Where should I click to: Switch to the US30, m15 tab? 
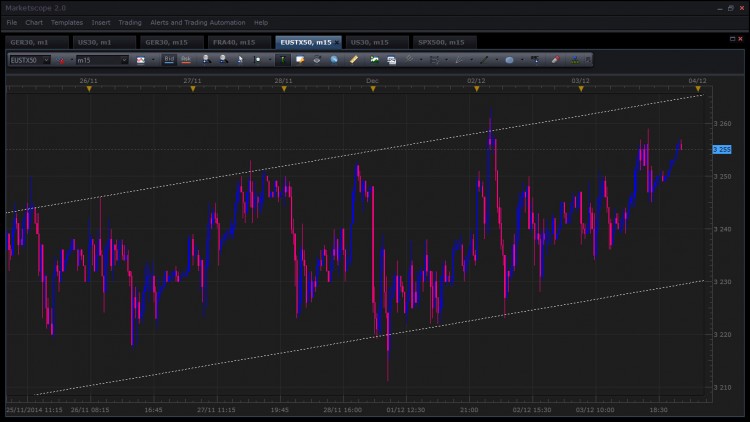tap(377, 42)
